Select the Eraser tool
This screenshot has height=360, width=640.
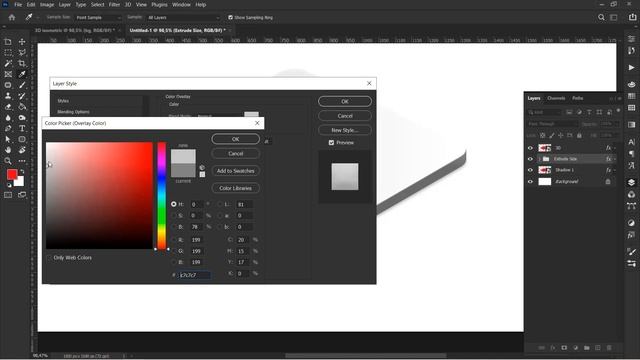coord(8,107)
